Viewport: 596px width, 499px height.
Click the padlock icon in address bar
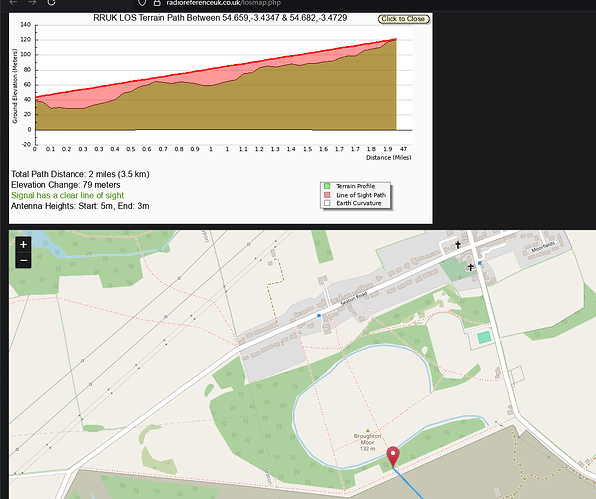[156, 3]
